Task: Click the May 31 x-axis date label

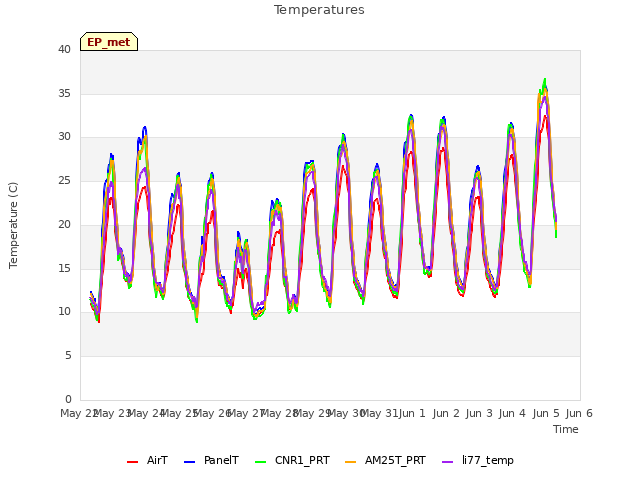Action: [x=378, y=413]
